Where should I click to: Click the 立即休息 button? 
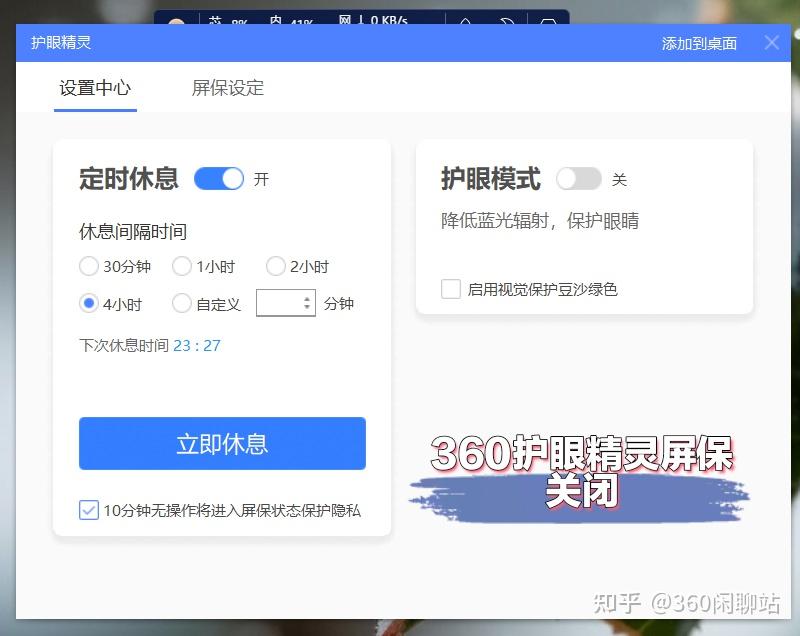222,443
